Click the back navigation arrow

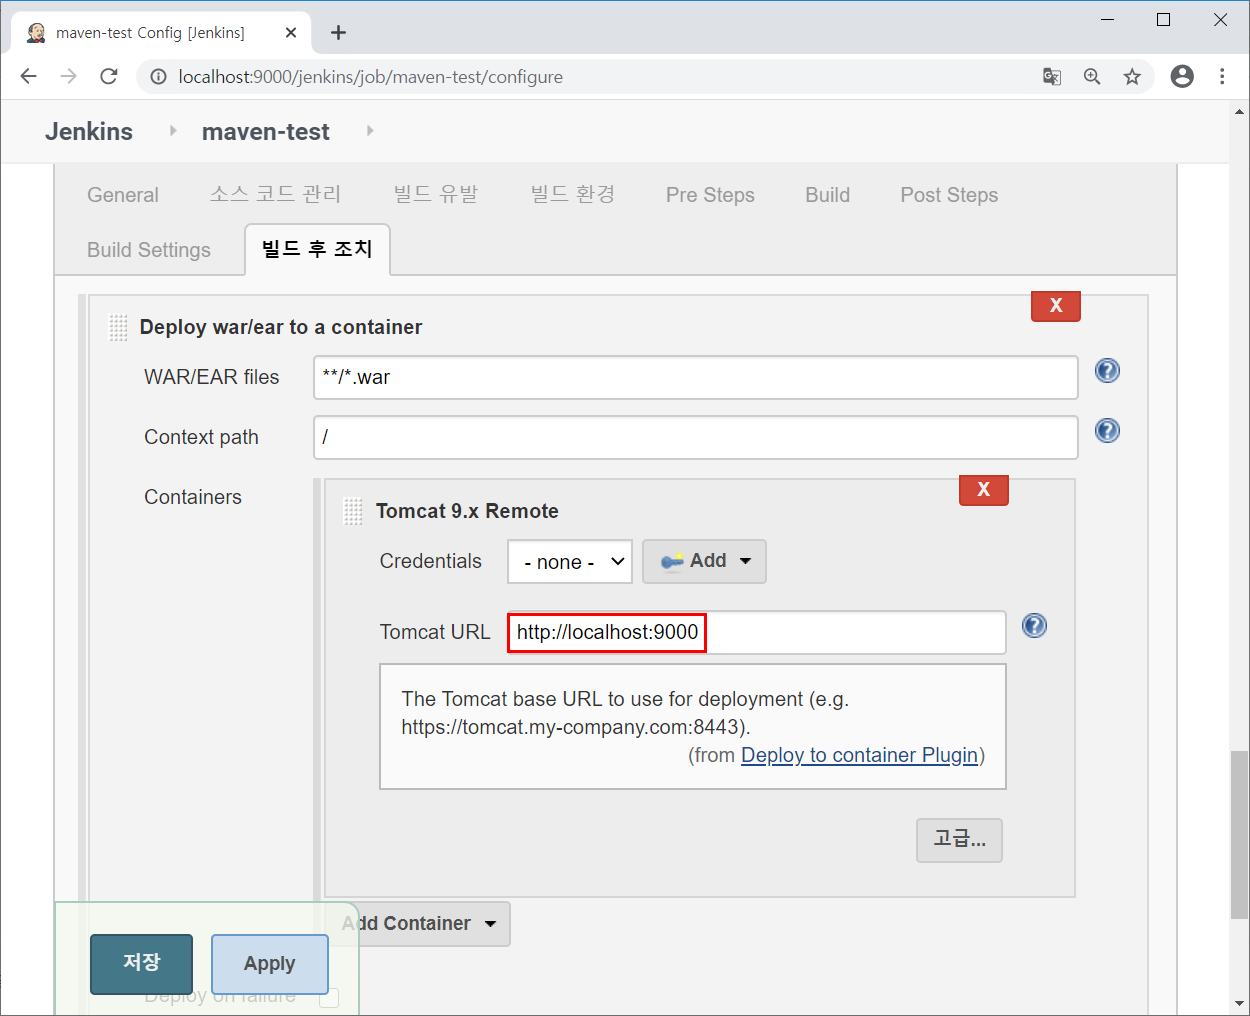click(28, 77)
